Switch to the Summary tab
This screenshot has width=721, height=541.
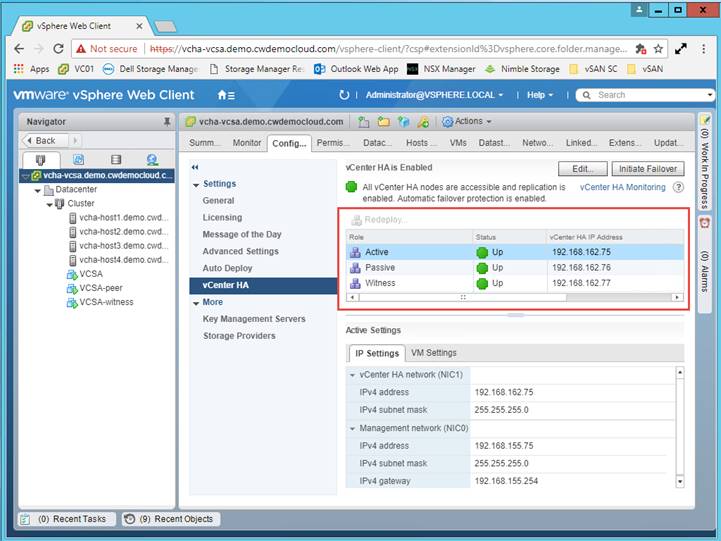coord(205,143)
